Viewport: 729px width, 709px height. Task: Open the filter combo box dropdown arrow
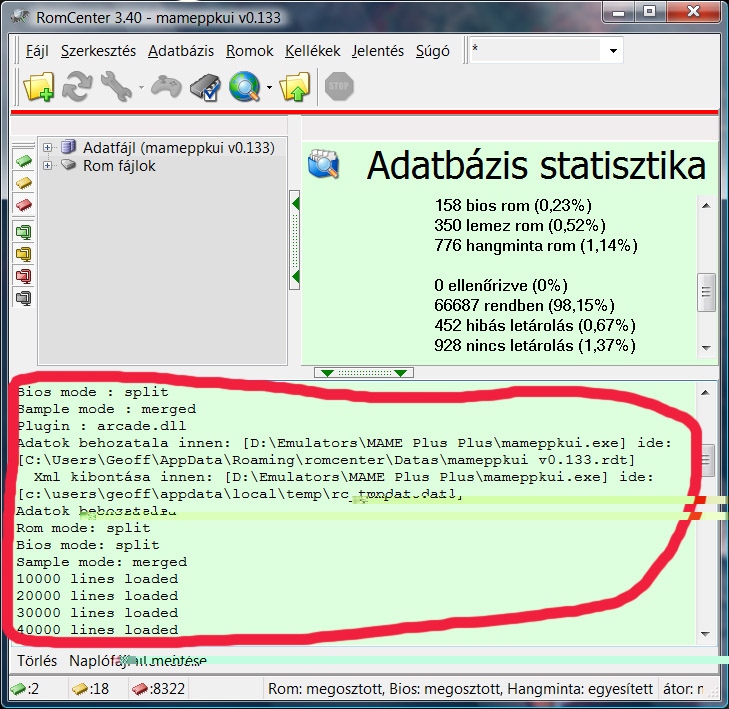click(613, 50)
